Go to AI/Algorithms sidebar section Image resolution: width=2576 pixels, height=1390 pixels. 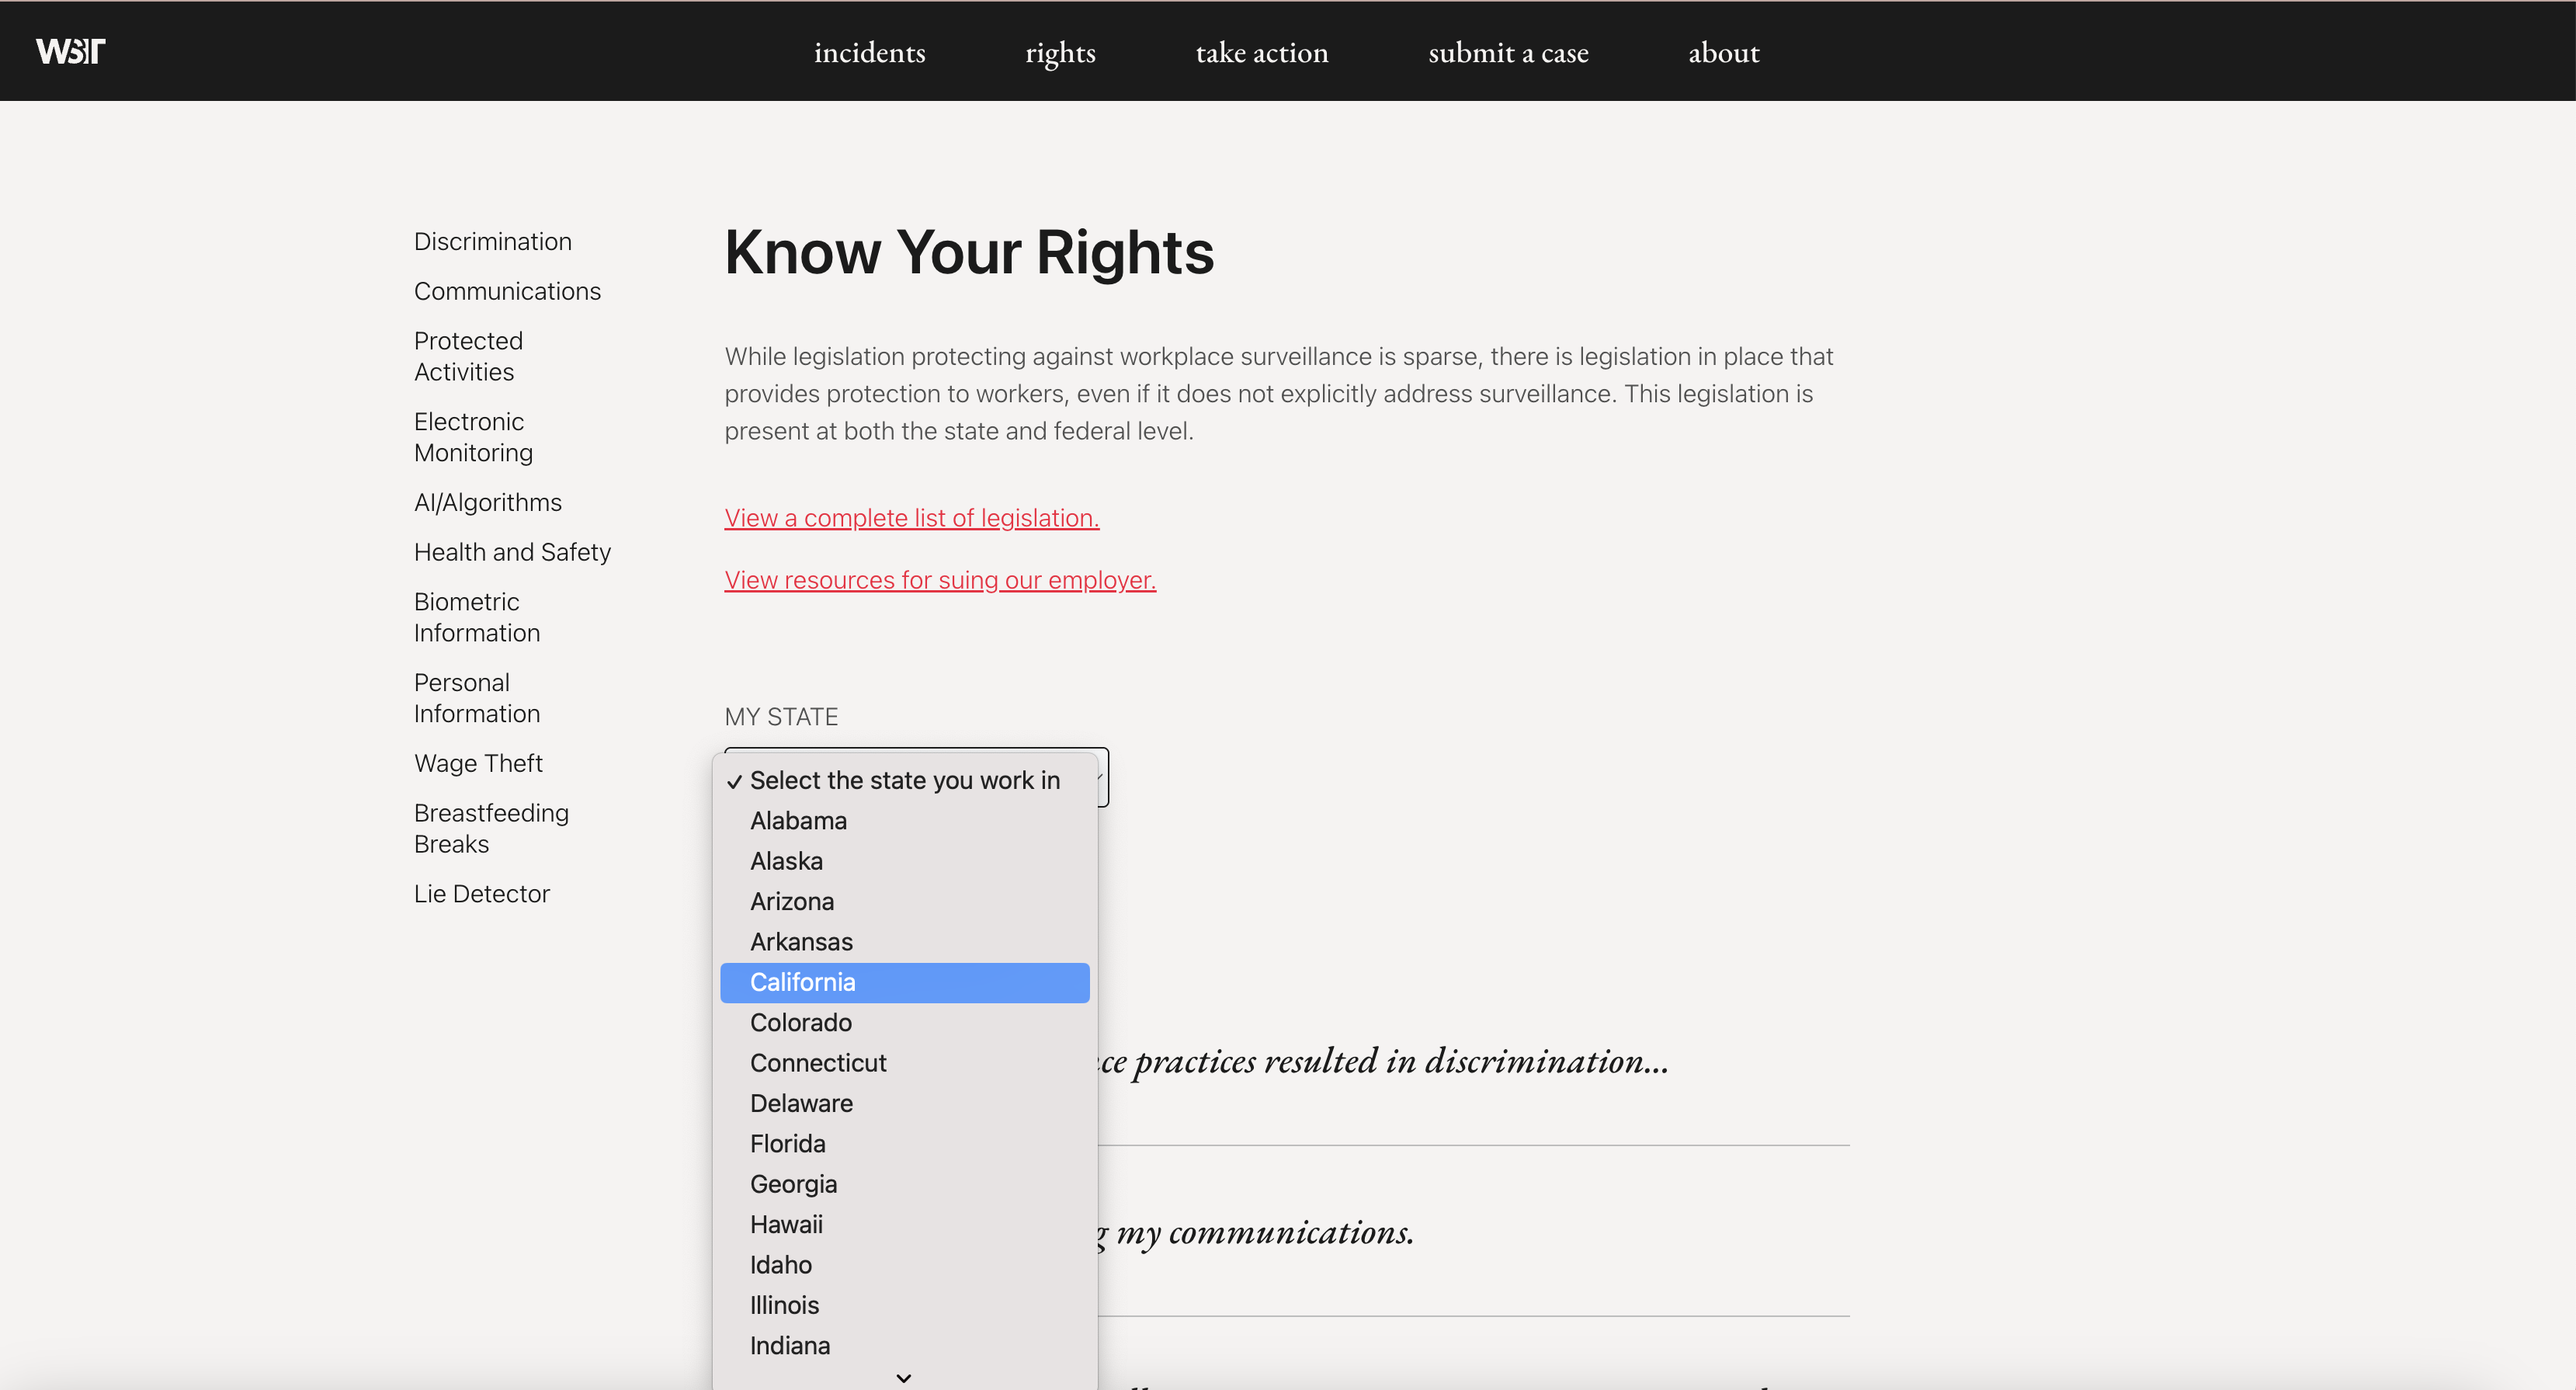487,502
